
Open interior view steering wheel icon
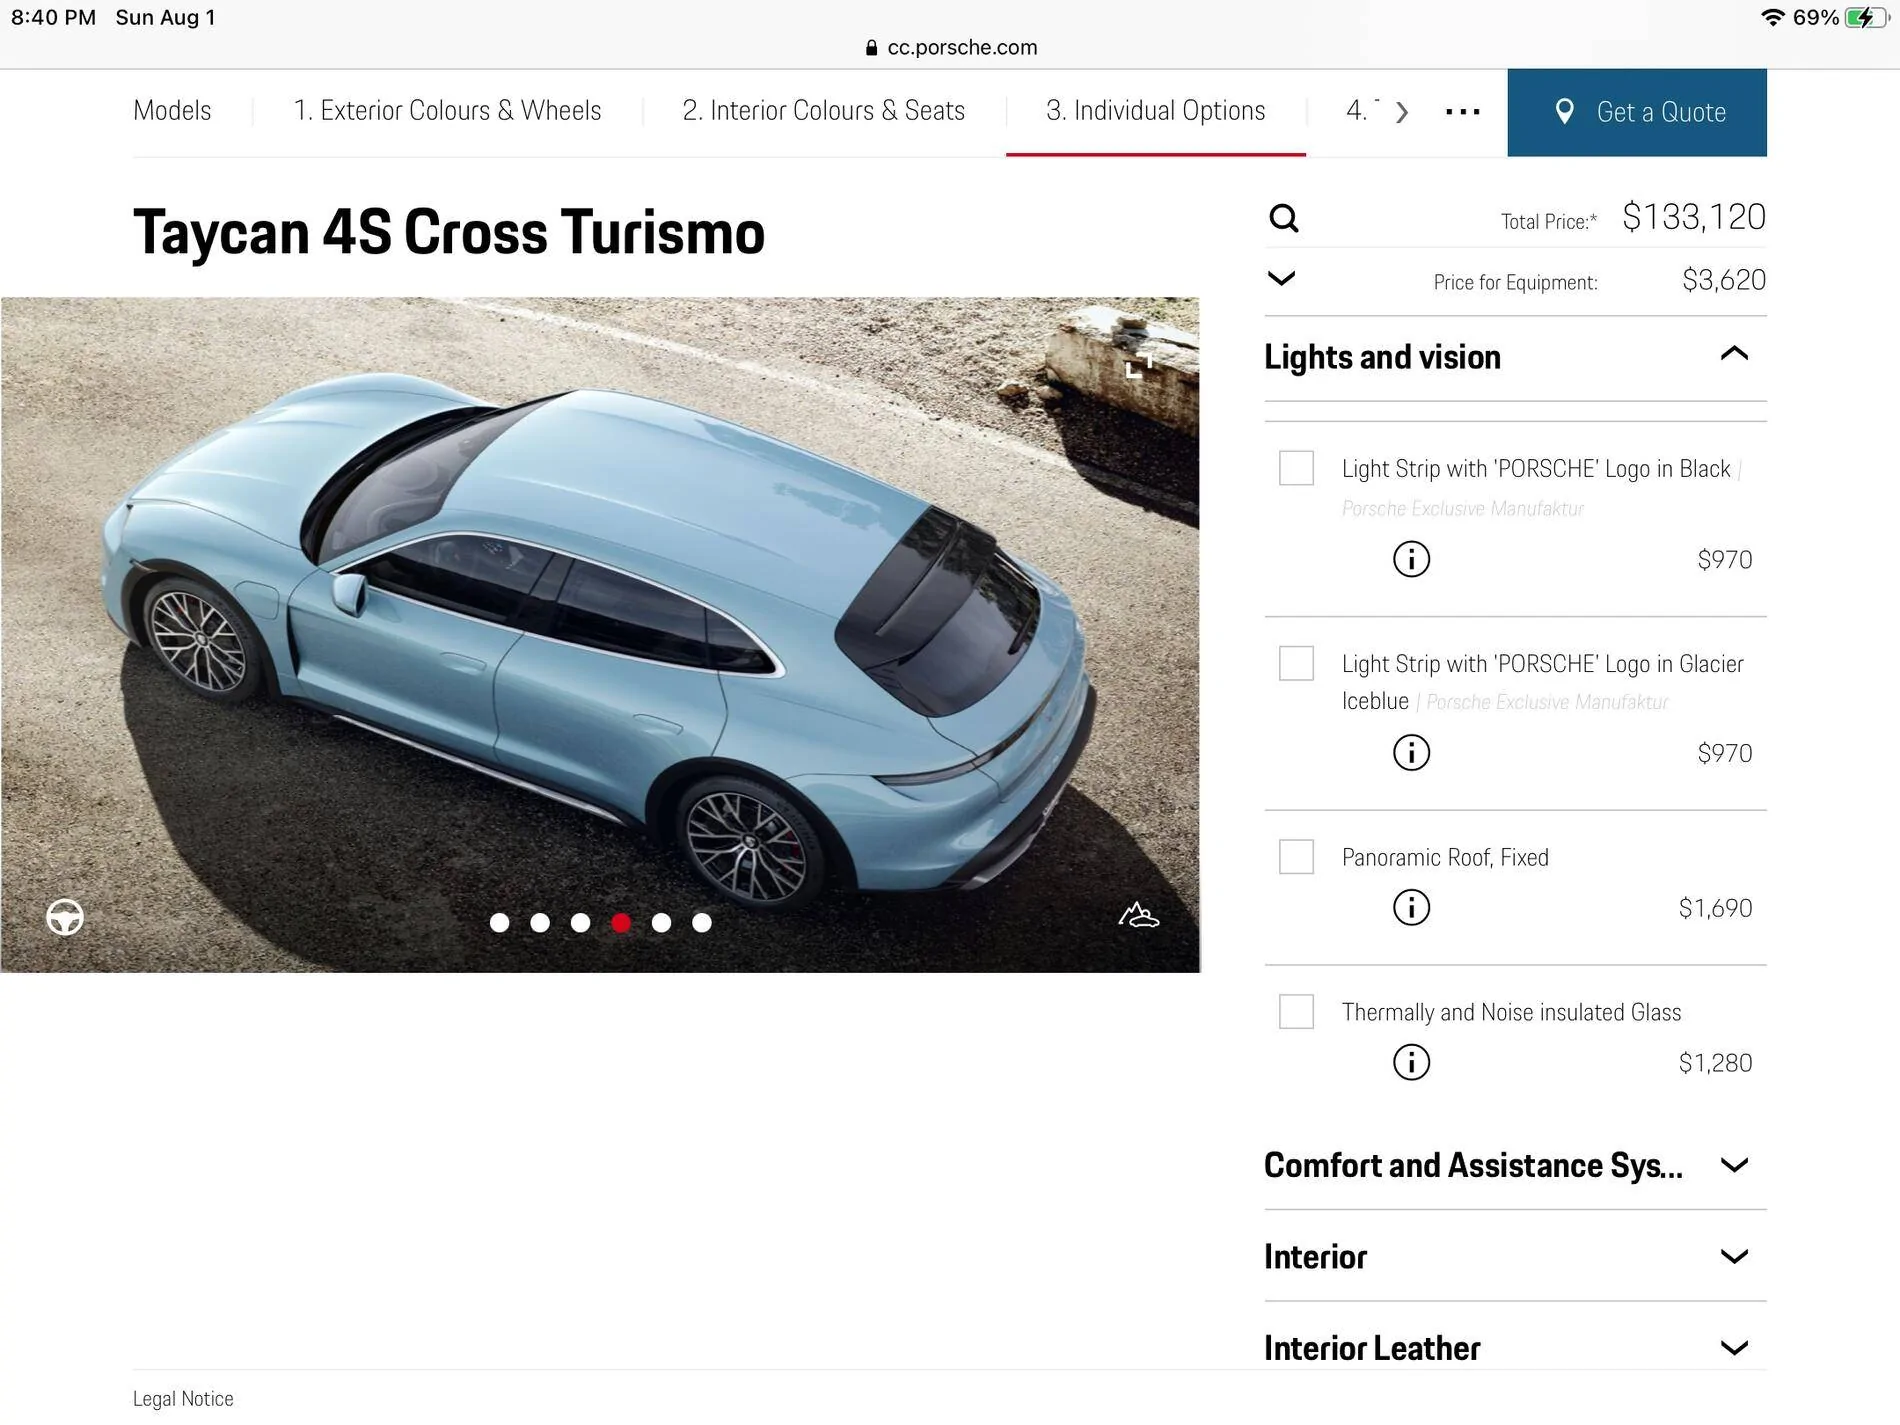click(x=65, y=917)
